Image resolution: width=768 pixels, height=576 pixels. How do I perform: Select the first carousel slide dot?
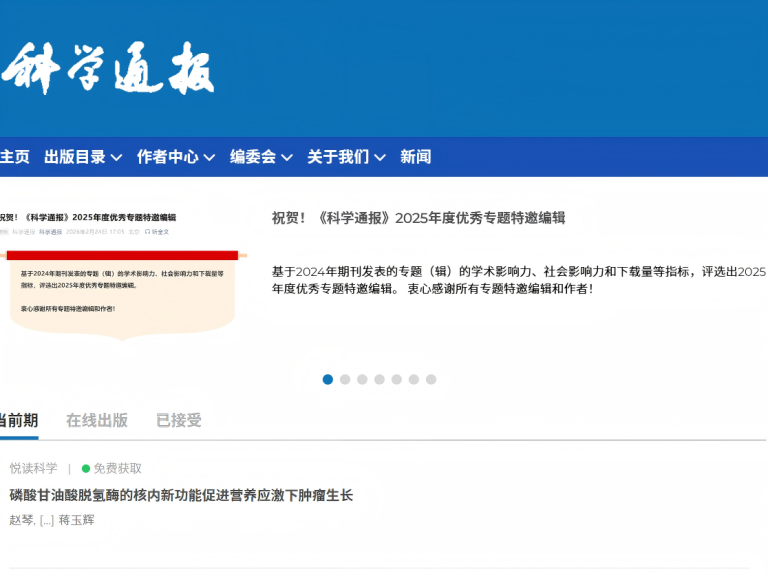pos(328,379)
